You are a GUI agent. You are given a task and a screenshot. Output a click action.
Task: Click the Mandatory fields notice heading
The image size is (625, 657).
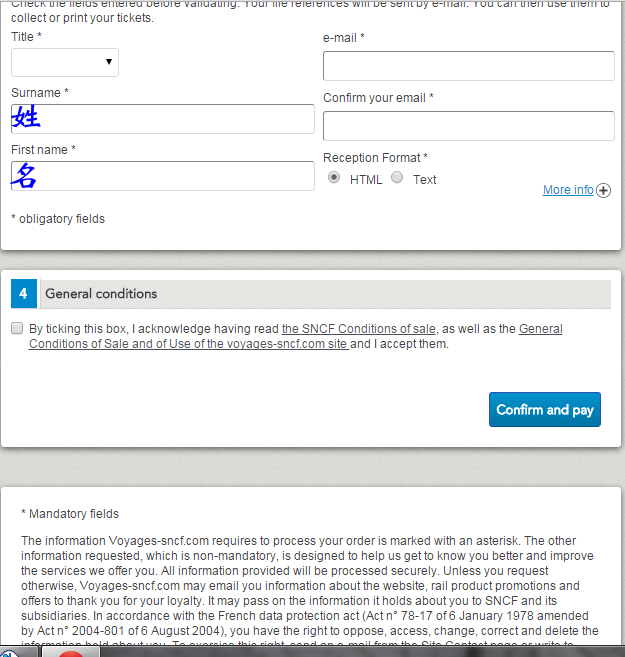point(70,514)
